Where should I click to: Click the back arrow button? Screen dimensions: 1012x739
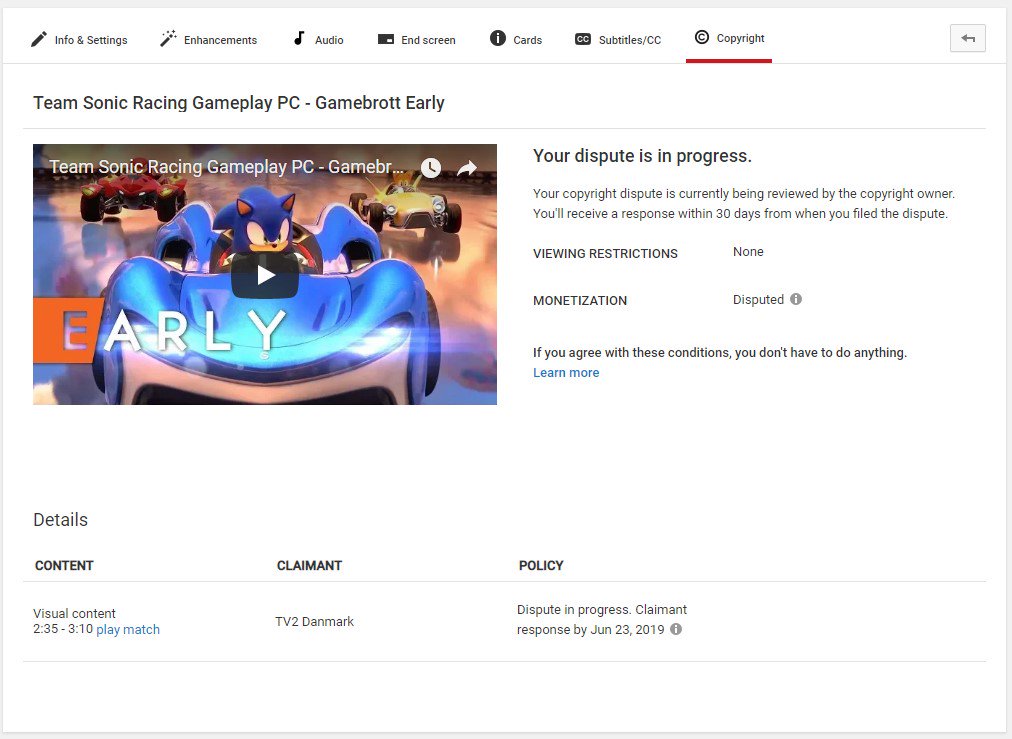tap(967, 38)
